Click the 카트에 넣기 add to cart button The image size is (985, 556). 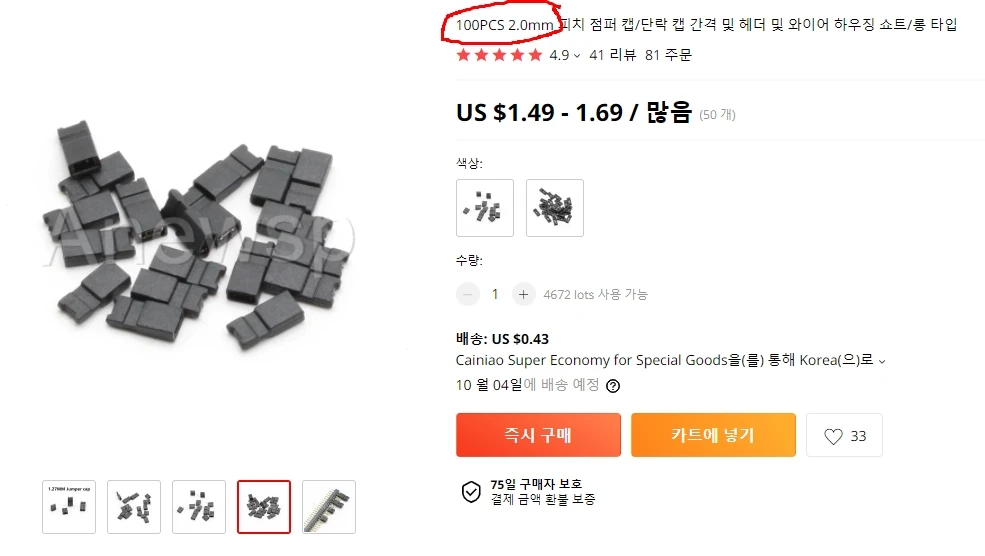tap(713, 435)
